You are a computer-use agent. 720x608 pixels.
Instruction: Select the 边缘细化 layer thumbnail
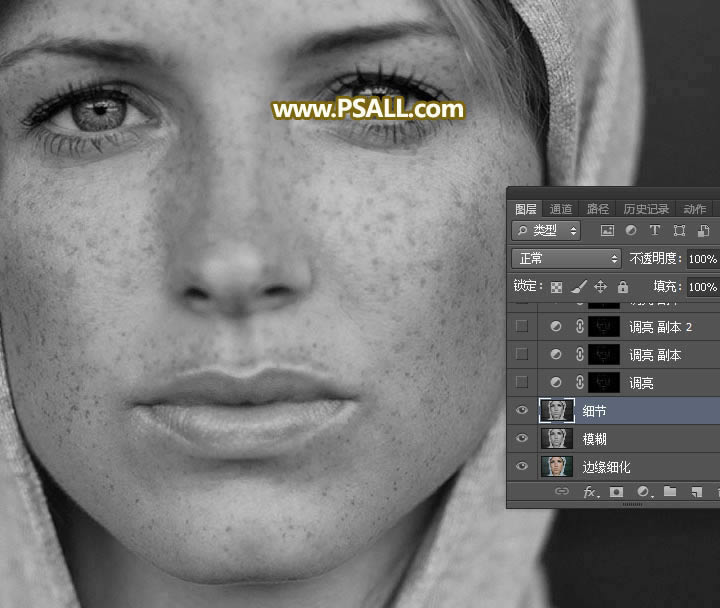(556, 467)
